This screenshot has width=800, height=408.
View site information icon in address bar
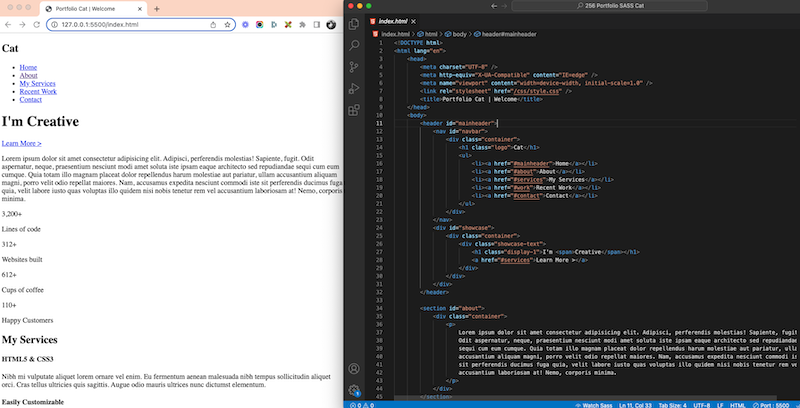pyautogui.click(x=54, y=24)
